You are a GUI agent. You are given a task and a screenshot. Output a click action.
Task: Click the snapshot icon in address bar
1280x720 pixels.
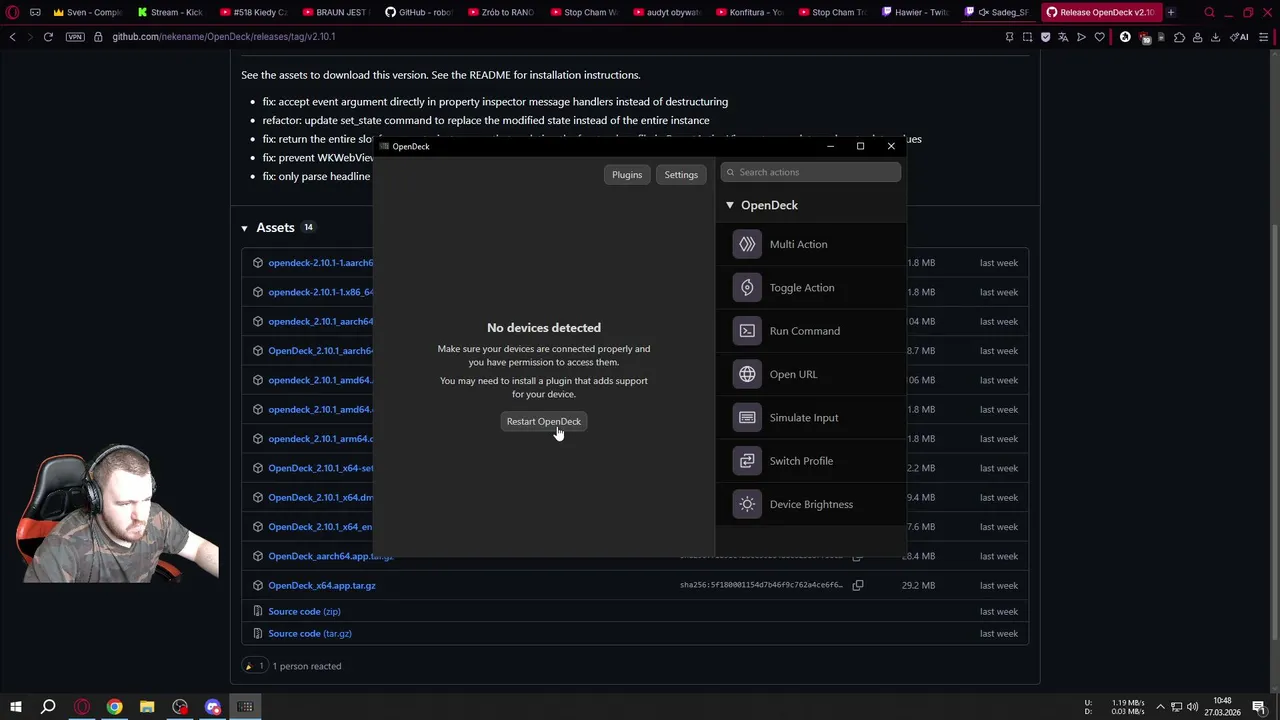point(1027,37)
